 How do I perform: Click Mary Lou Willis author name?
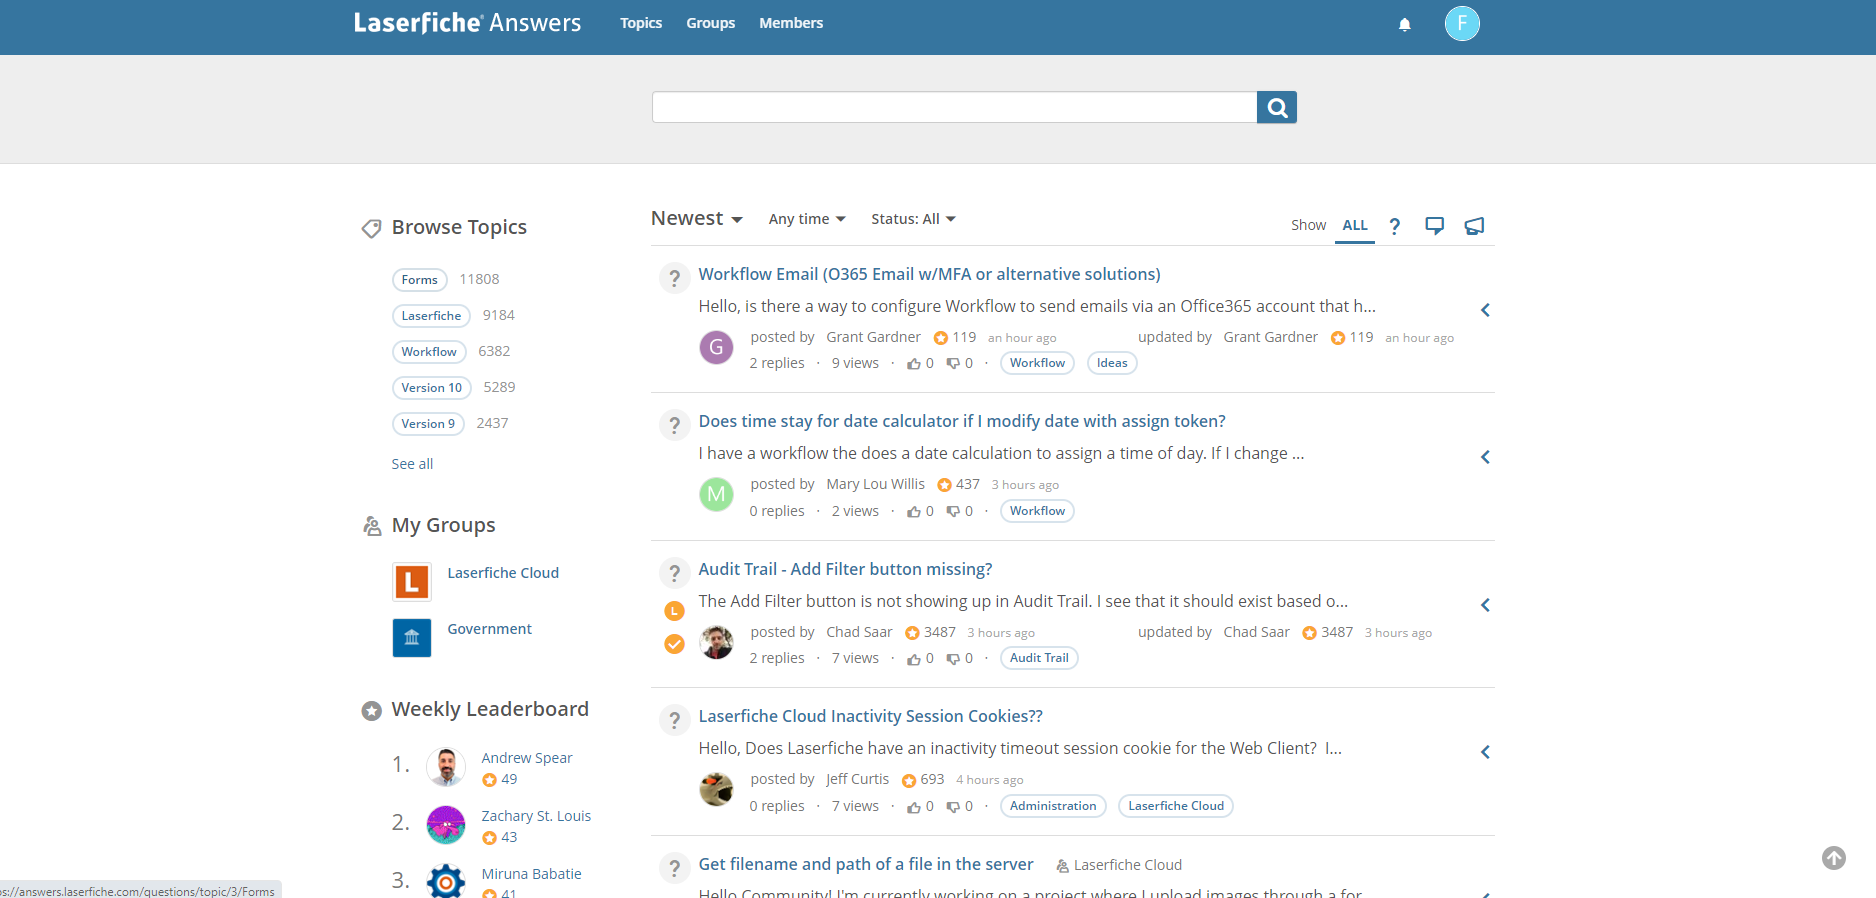click(875, 484)
